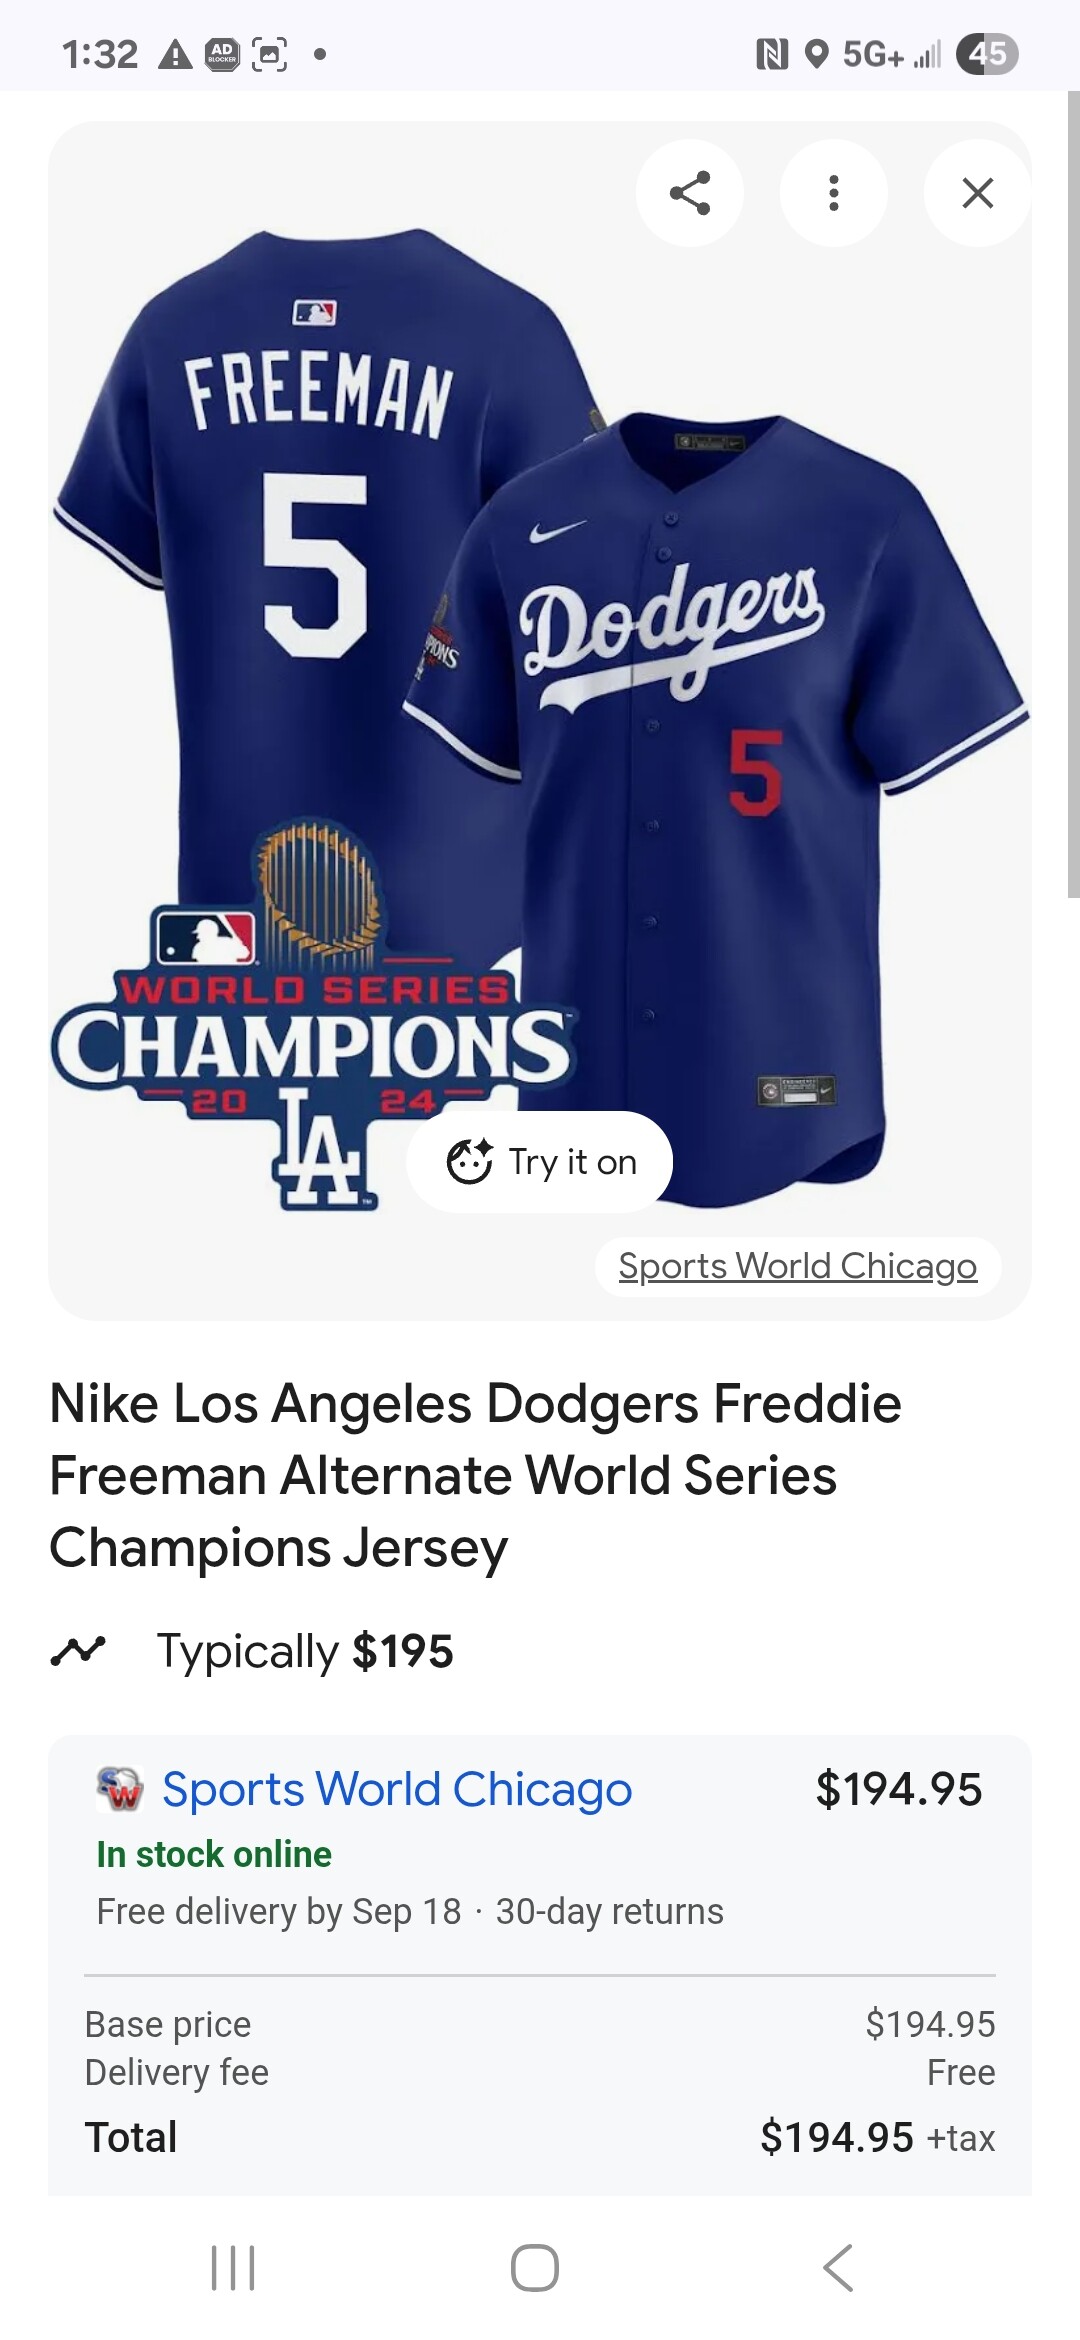Tap the Free delivery by Sep 18 text
The height and width of the screenshot is (2340, 1080).
[x=279, y=1911]
